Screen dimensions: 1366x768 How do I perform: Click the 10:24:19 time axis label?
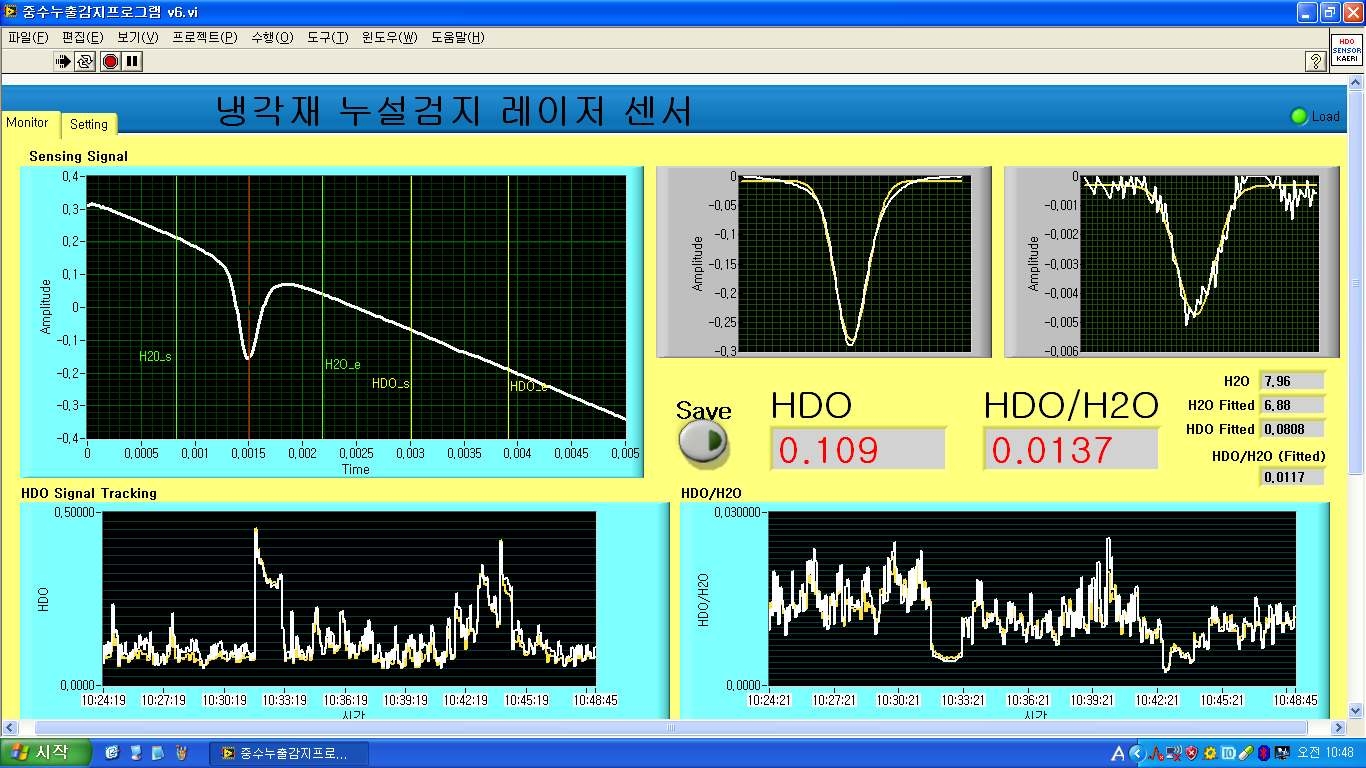105,700
